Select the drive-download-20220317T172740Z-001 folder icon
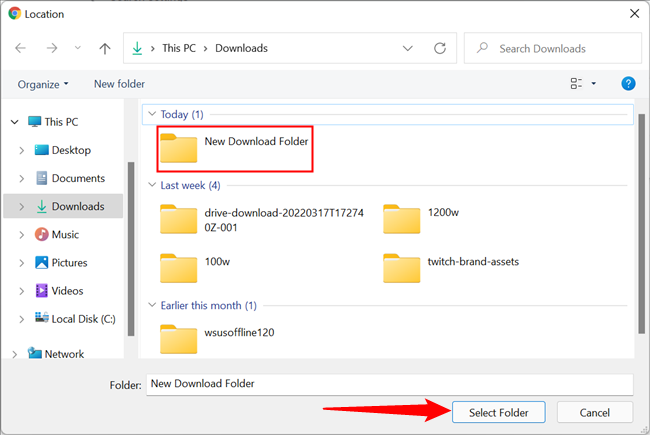The width and height of the screenshot is (650, 435). pyautogui.click(x=179, y=219)
